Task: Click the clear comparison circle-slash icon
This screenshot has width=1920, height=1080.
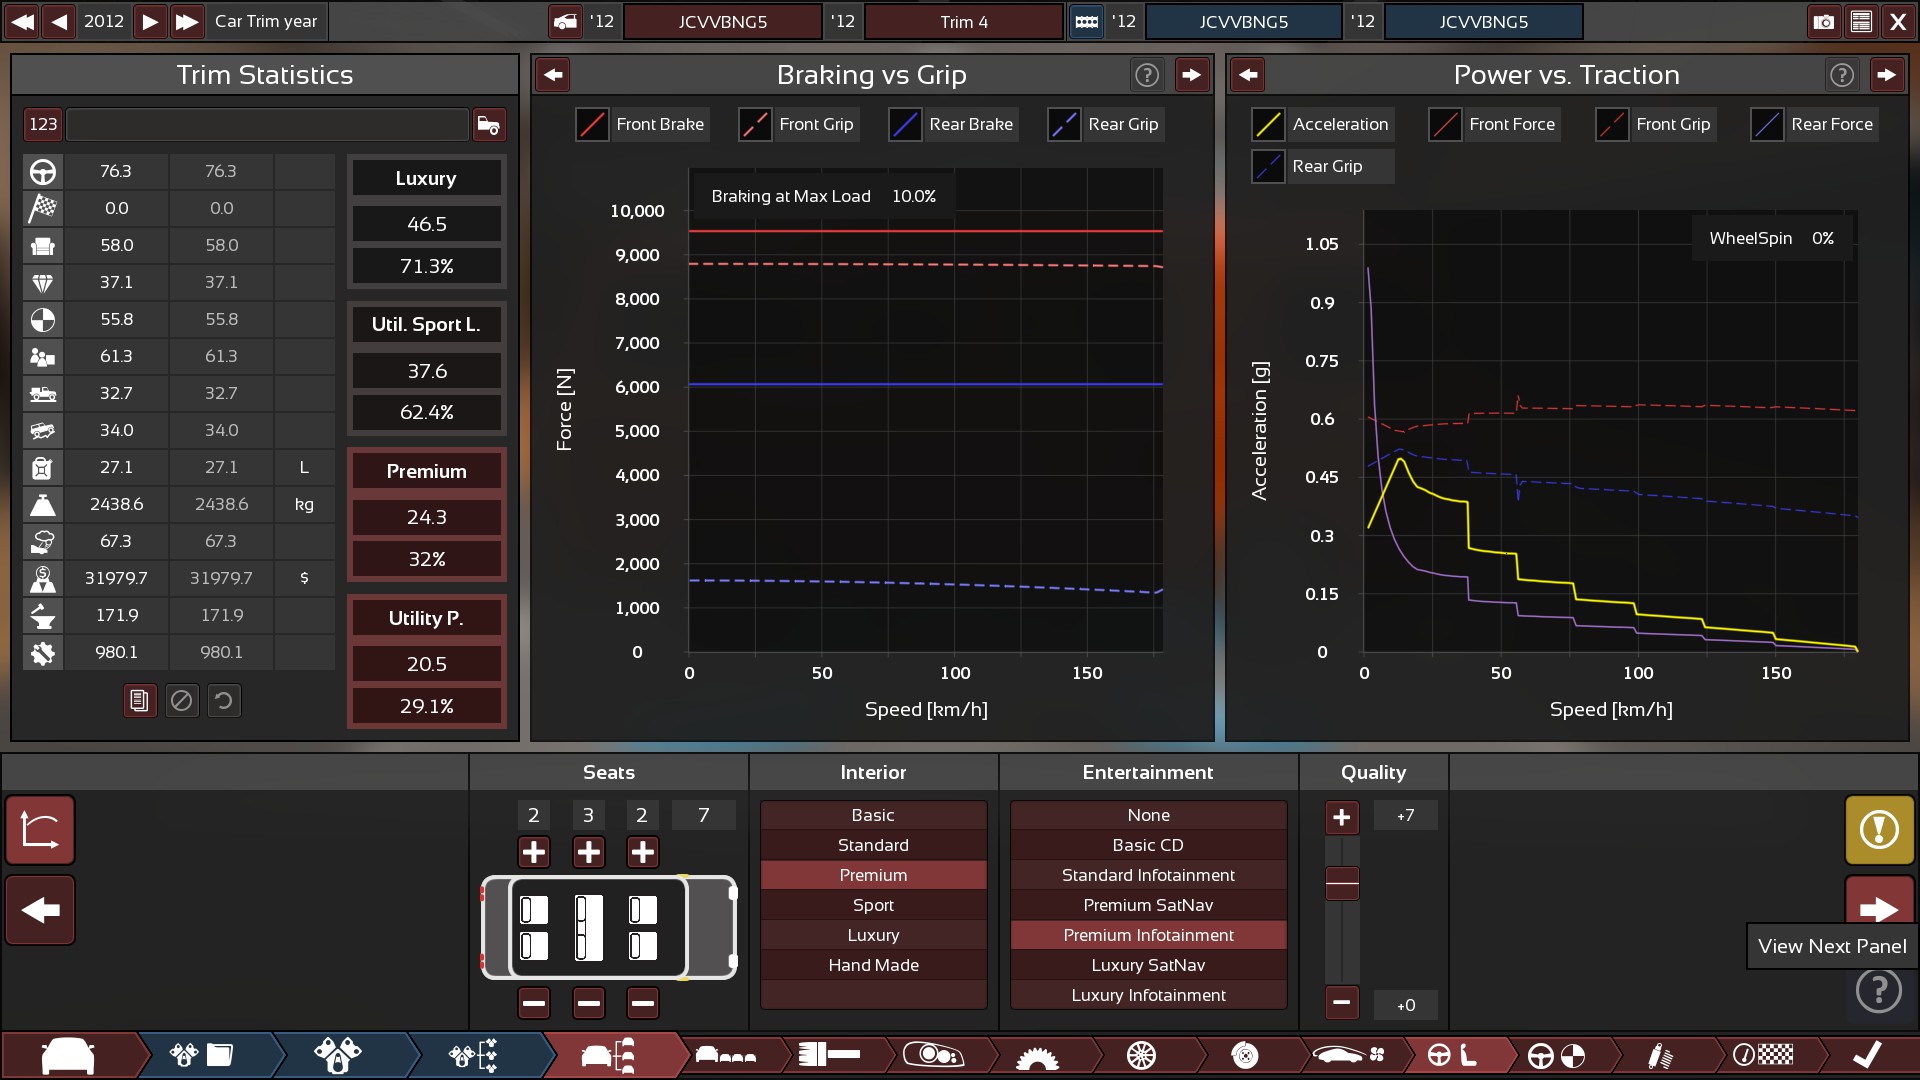Action: [x=182, y=701]
